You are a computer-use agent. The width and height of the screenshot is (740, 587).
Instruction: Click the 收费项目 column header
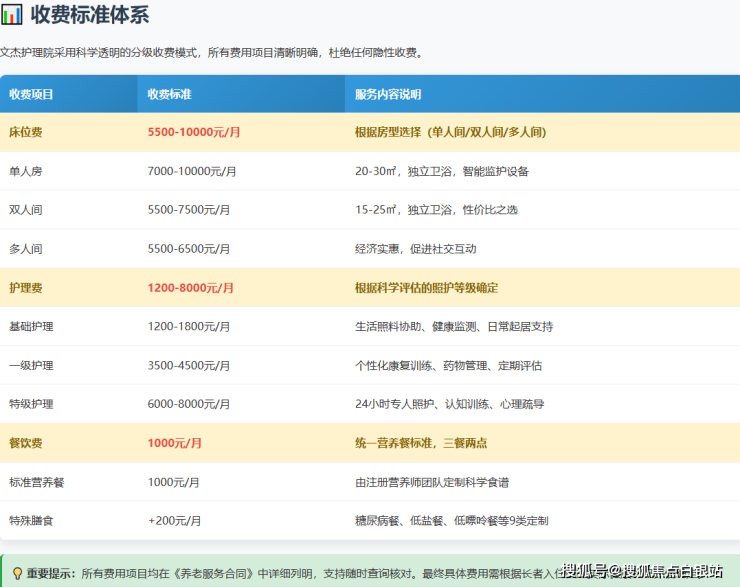31,94
